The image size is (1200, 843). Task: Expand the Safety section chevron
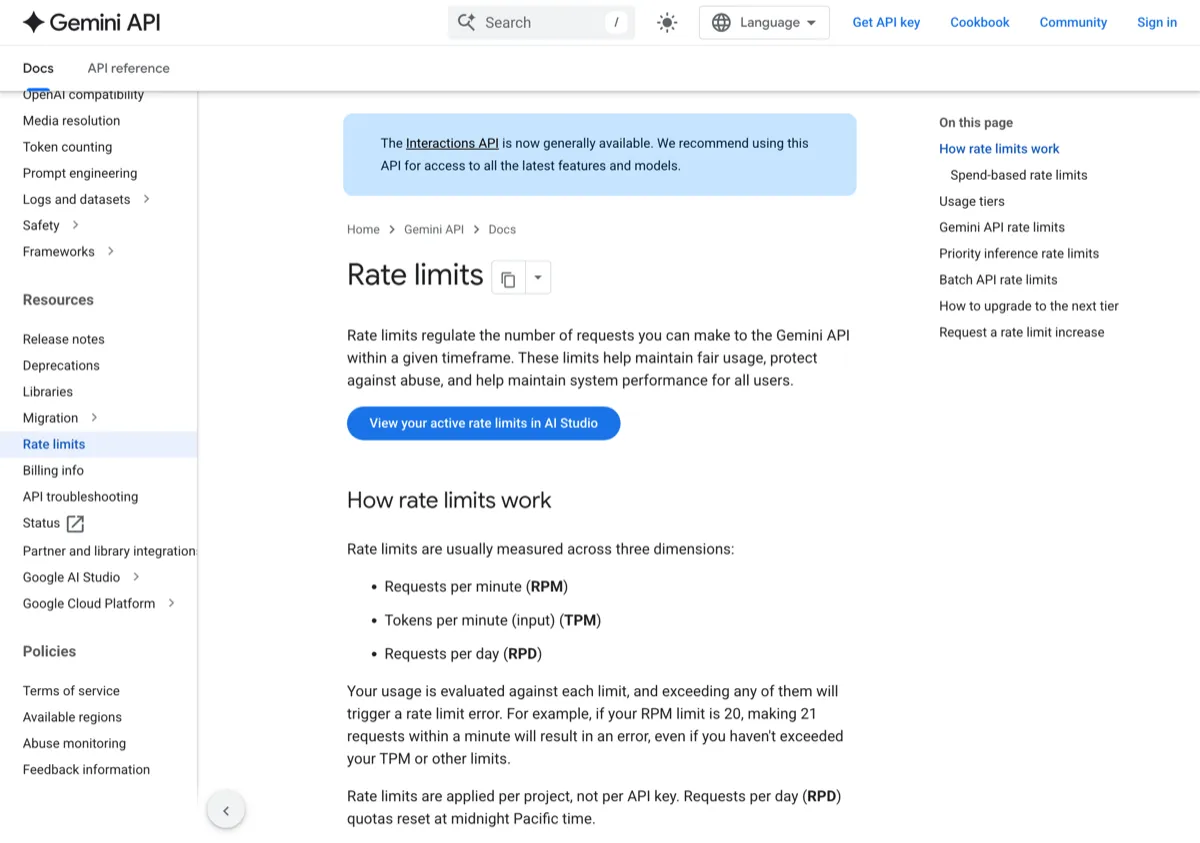(75, 225)
